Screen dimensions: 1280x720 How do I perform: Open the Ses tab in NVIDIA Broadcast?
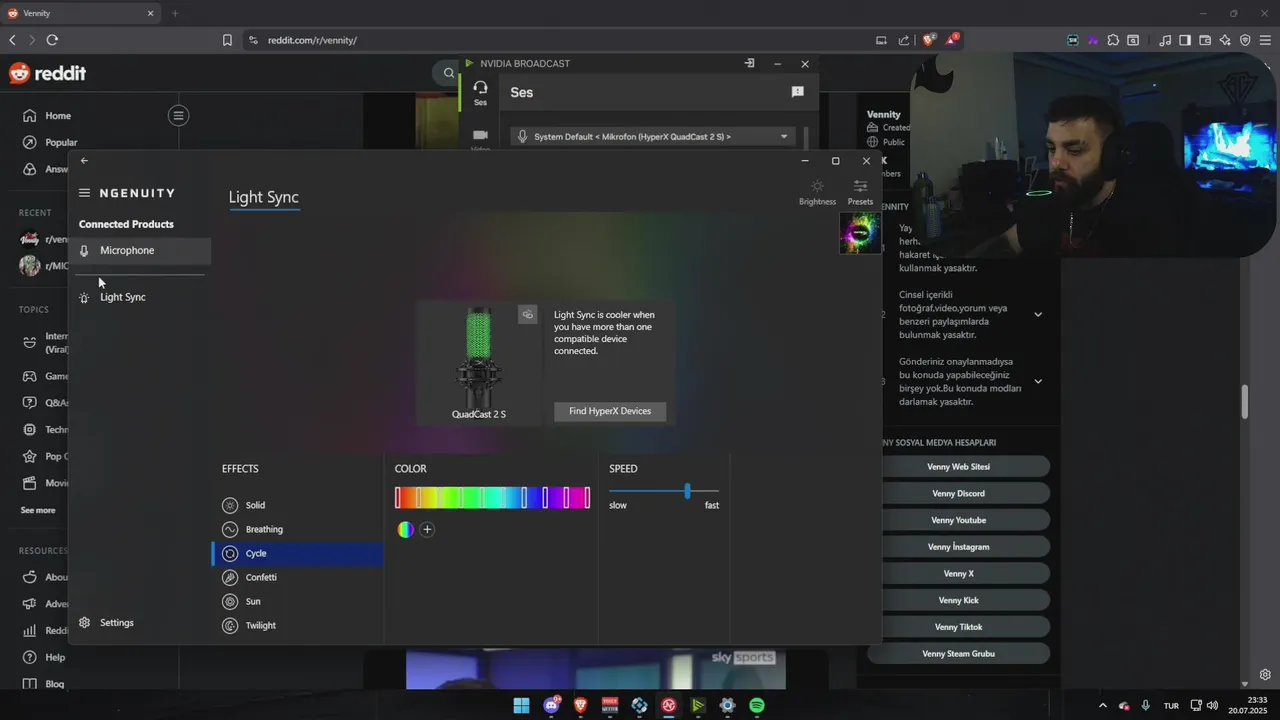click(x=480, y=93)
